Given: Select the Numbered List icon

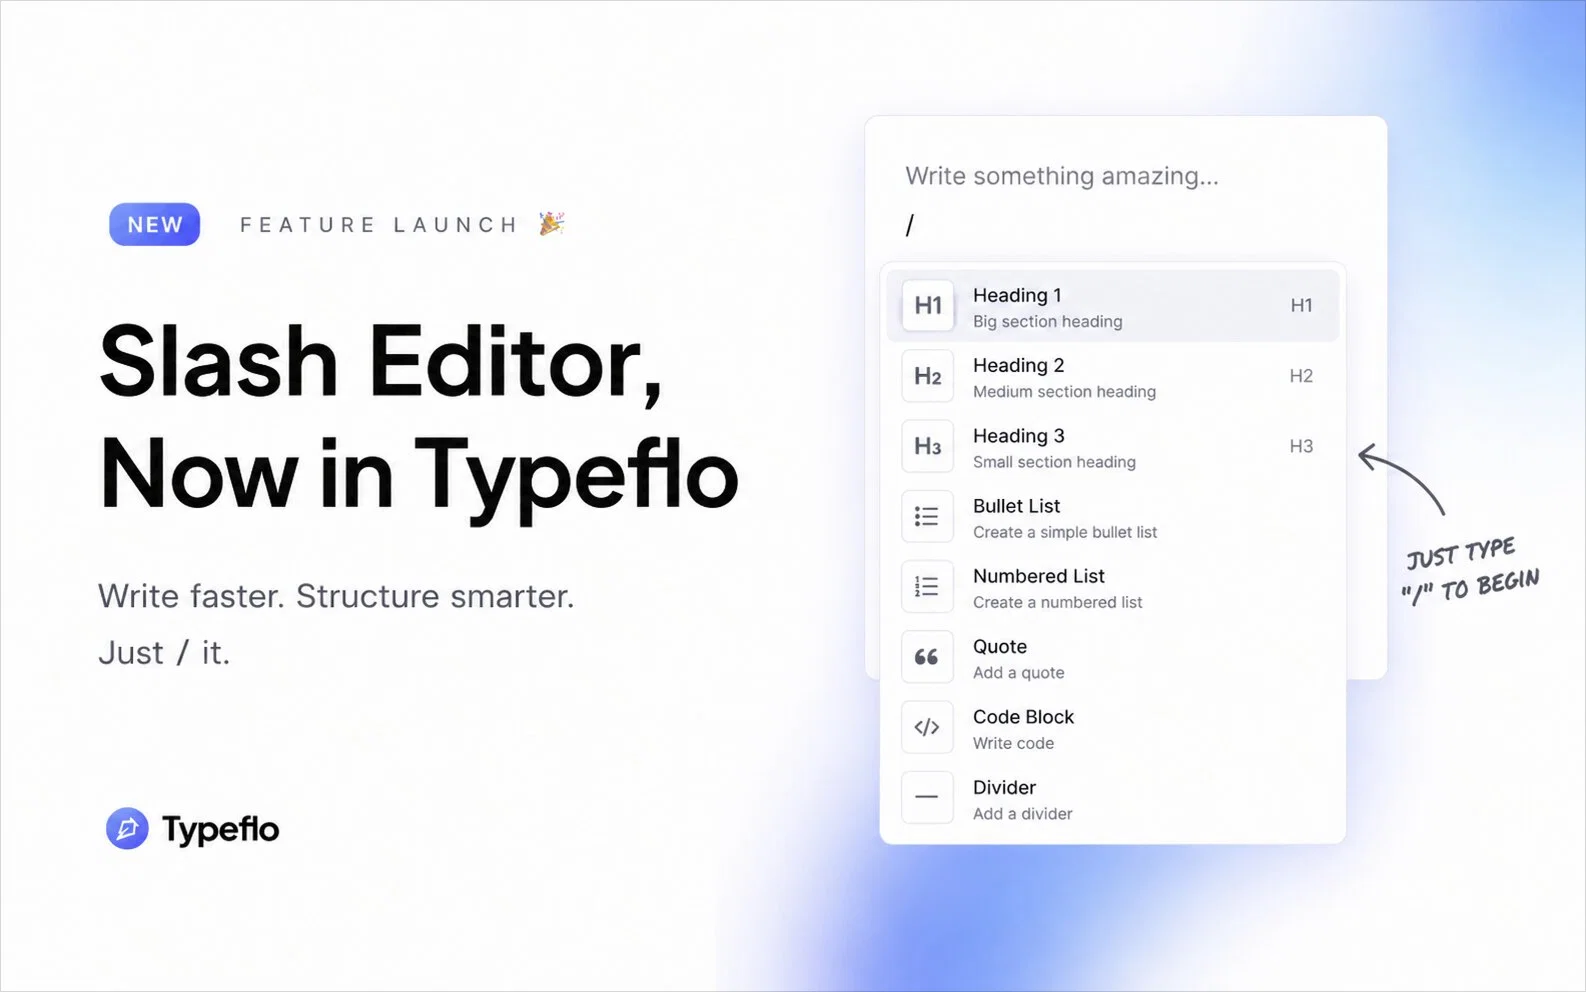Looking at the screenshot, I should pyautogui.click(x=927, y=587).
